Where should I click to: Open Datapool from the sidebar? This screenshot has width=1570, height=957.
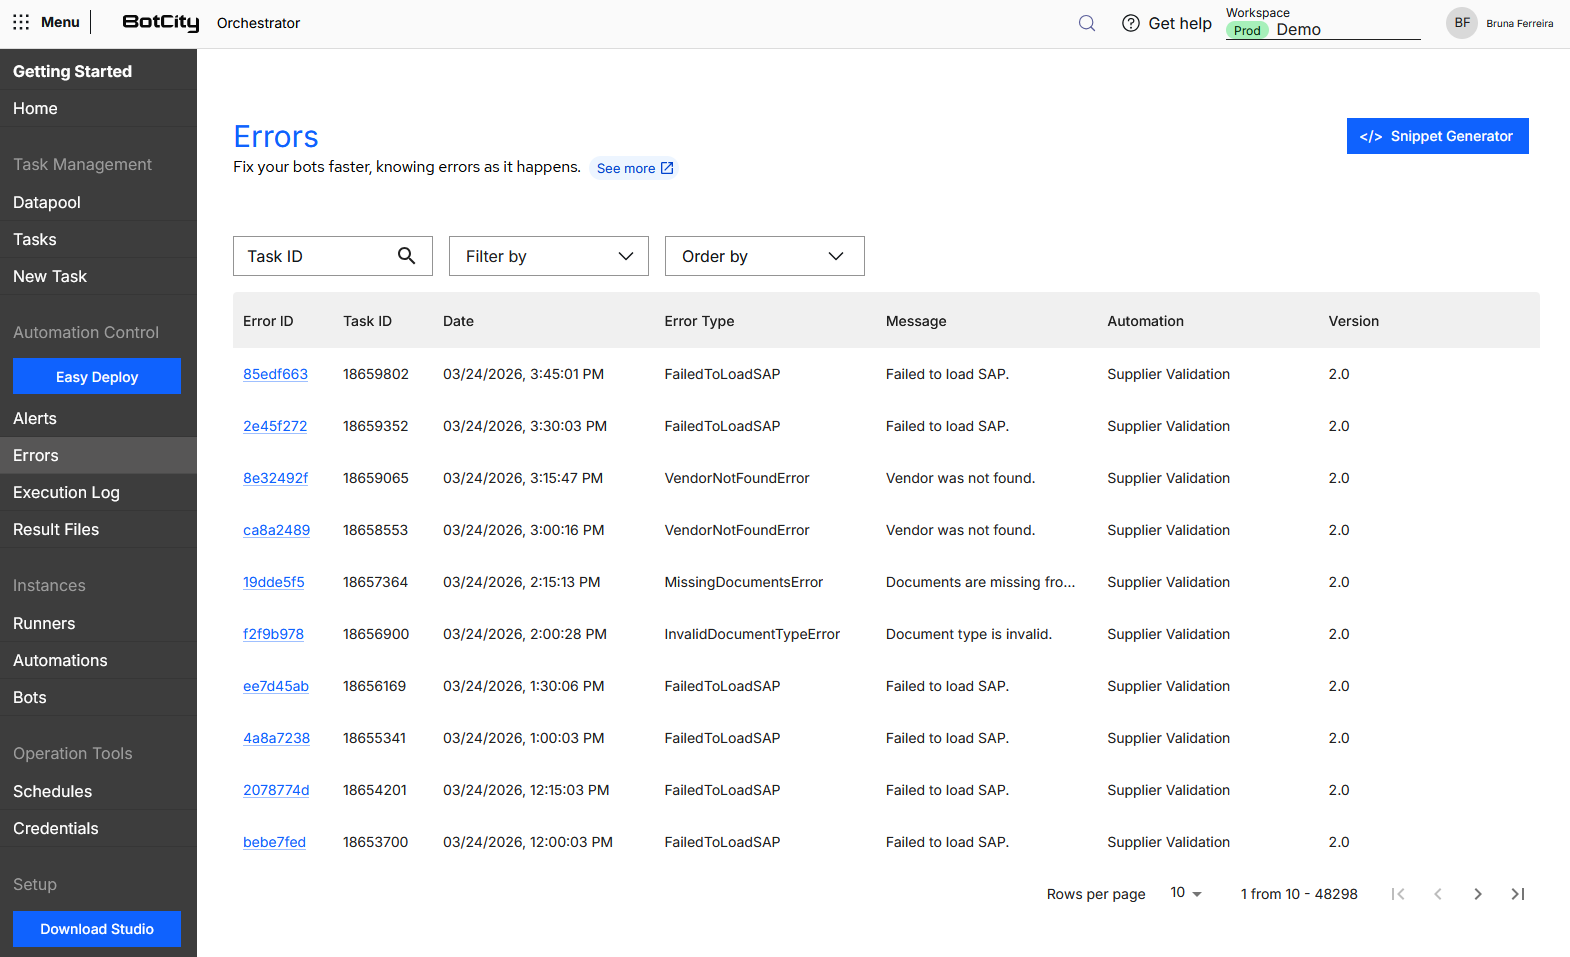pos(47,202)
